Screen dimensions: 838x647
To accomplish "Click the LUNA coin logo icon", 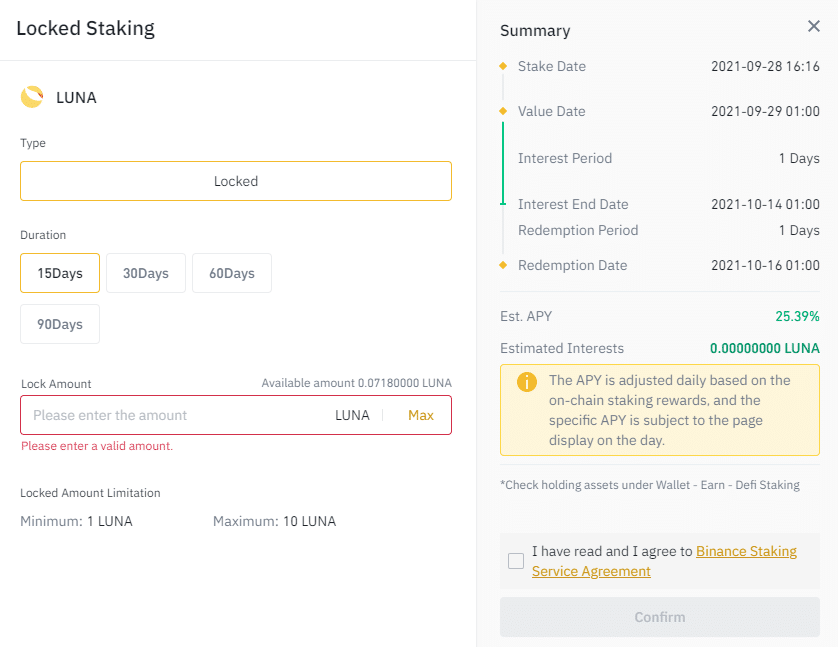I will (32, 97).
